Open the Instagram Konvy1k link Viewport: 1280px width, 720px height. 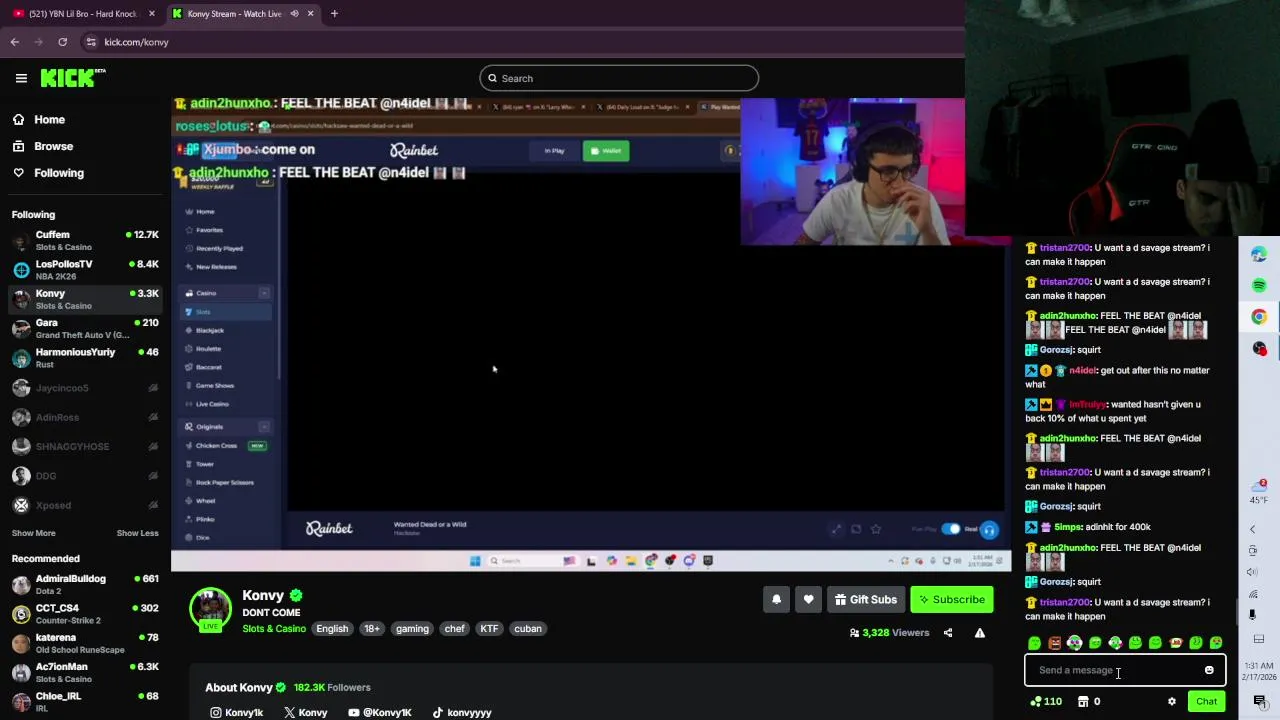[x=236, y=713]
